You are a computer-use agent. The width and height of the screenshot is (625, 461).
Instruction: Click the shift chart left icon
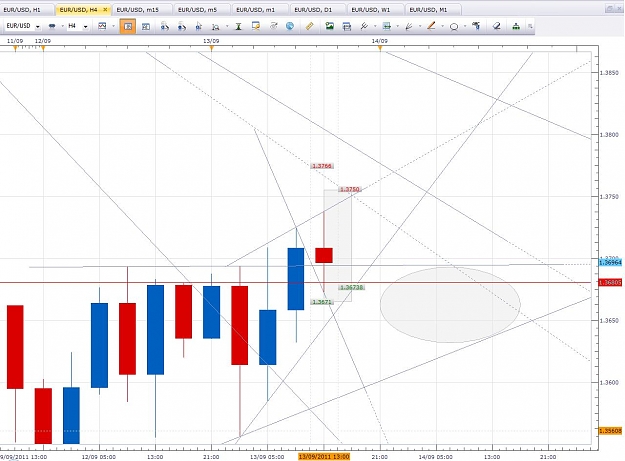coord(164,26)
